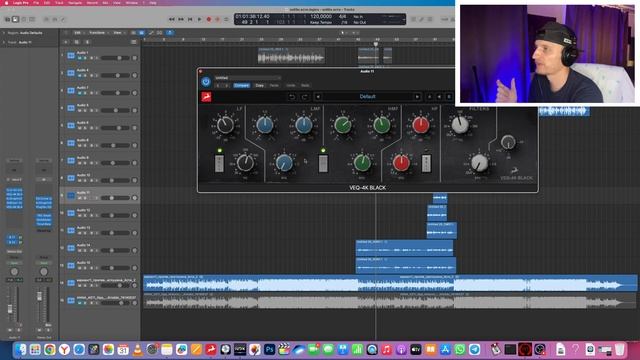Click the Redo button in plugin header

coord(305,85)
